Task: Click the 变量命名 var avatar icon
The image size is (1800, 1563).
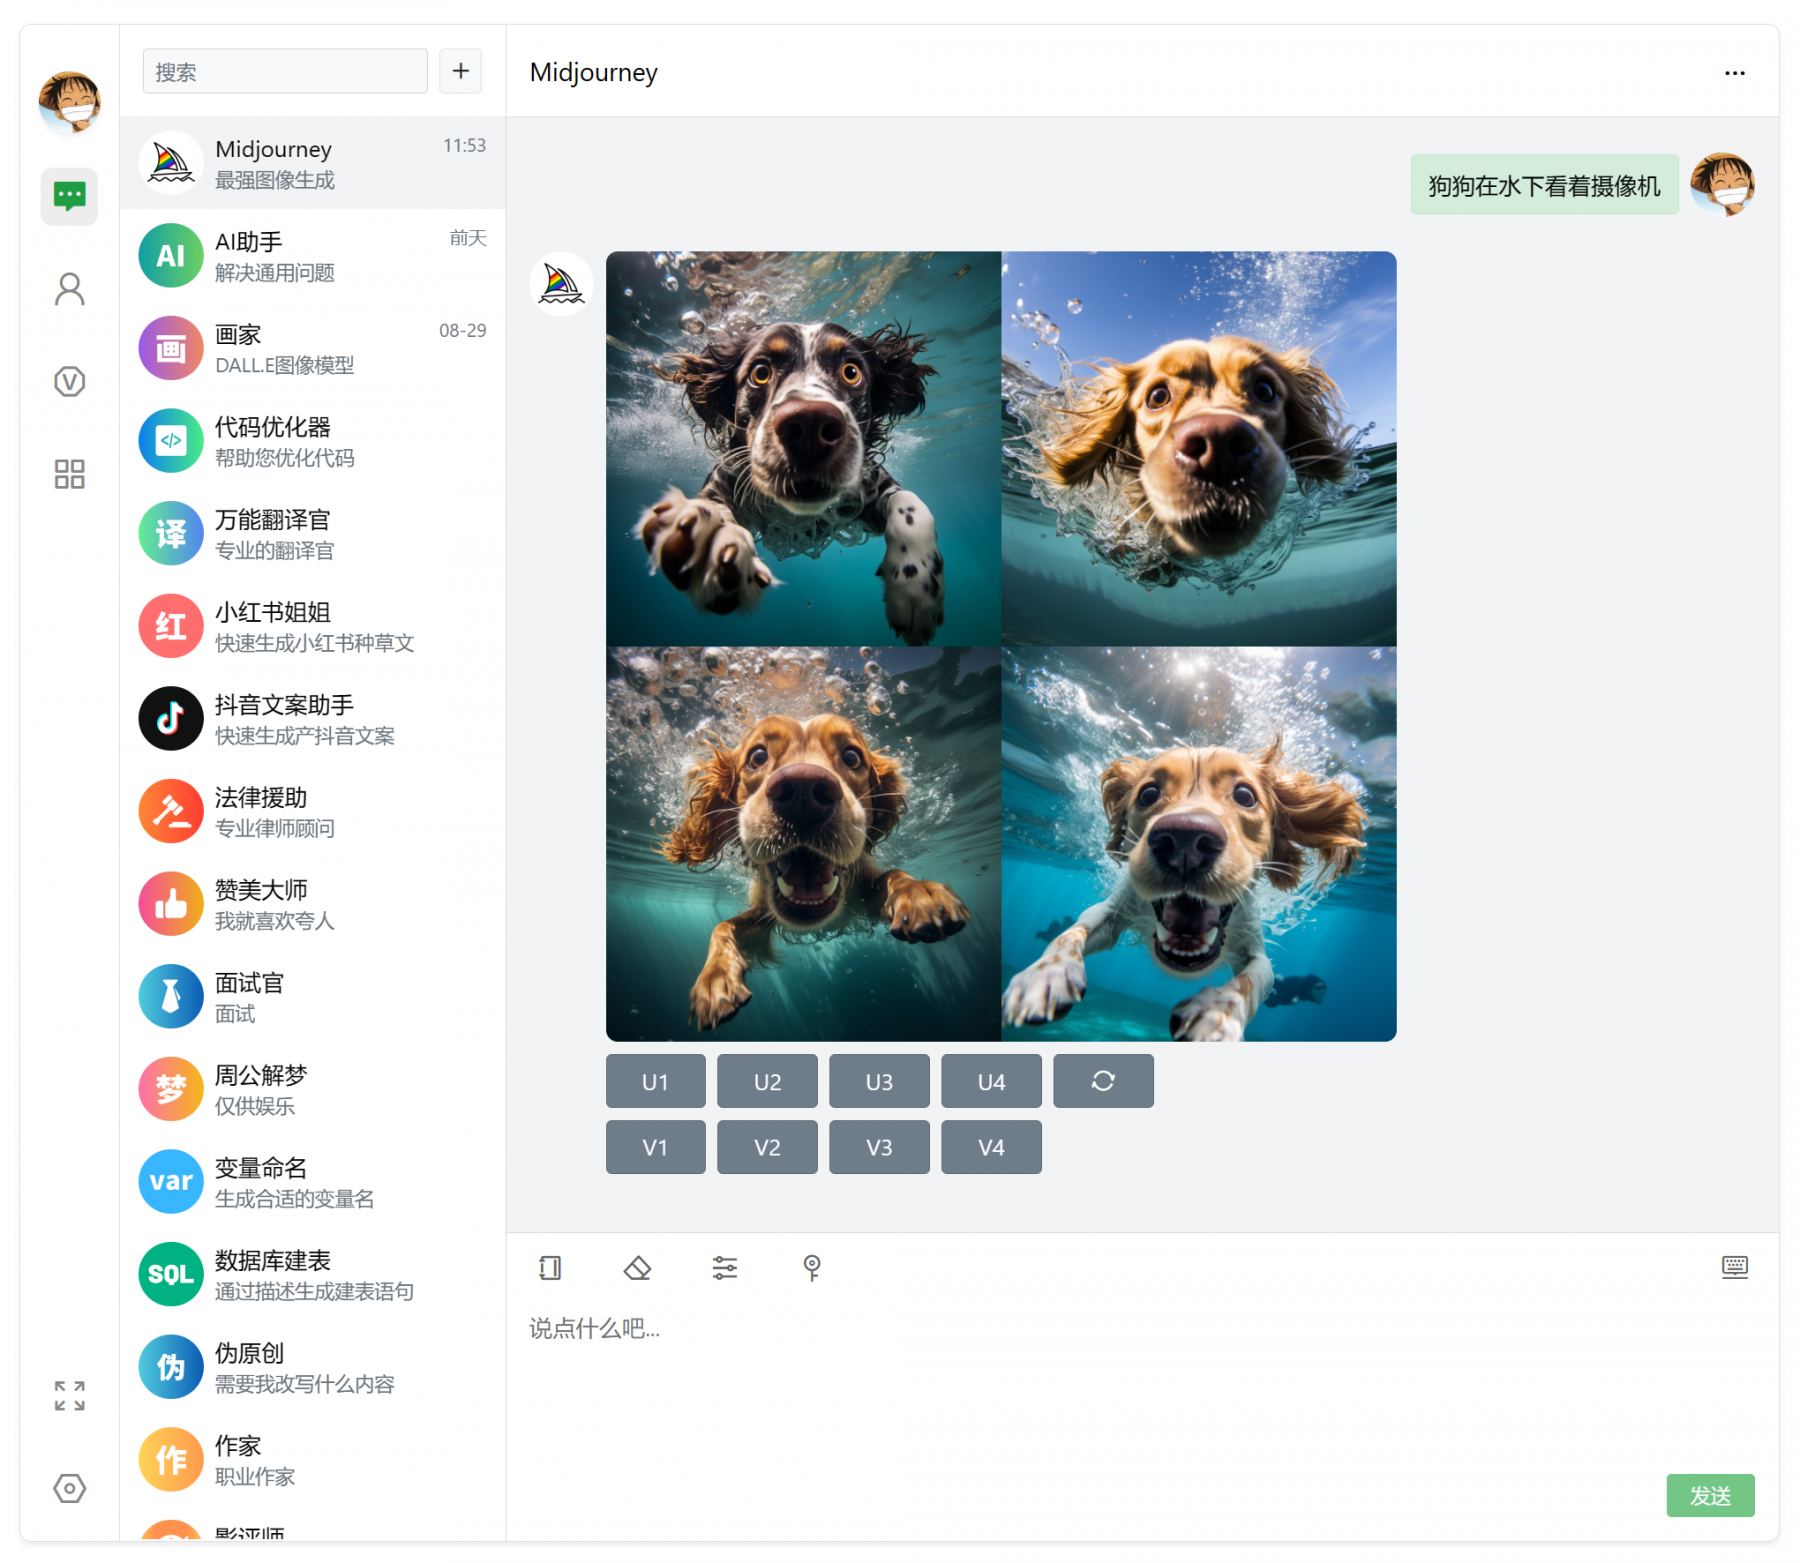Action: 171,1182
